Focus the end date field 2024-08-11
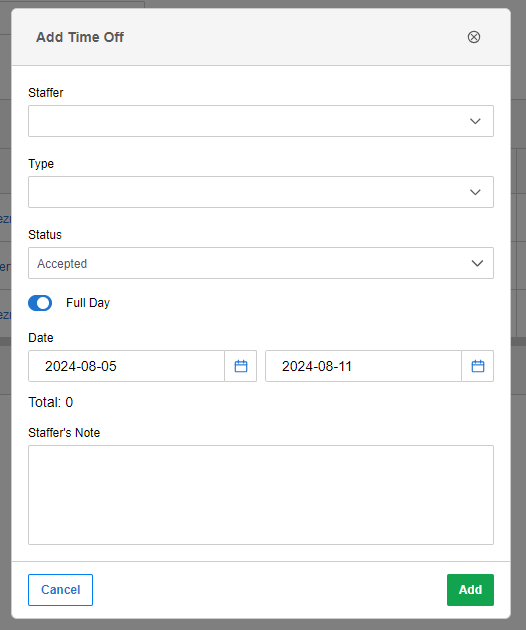The height and width of the screenshot is (630, 526). click(363, 366)
